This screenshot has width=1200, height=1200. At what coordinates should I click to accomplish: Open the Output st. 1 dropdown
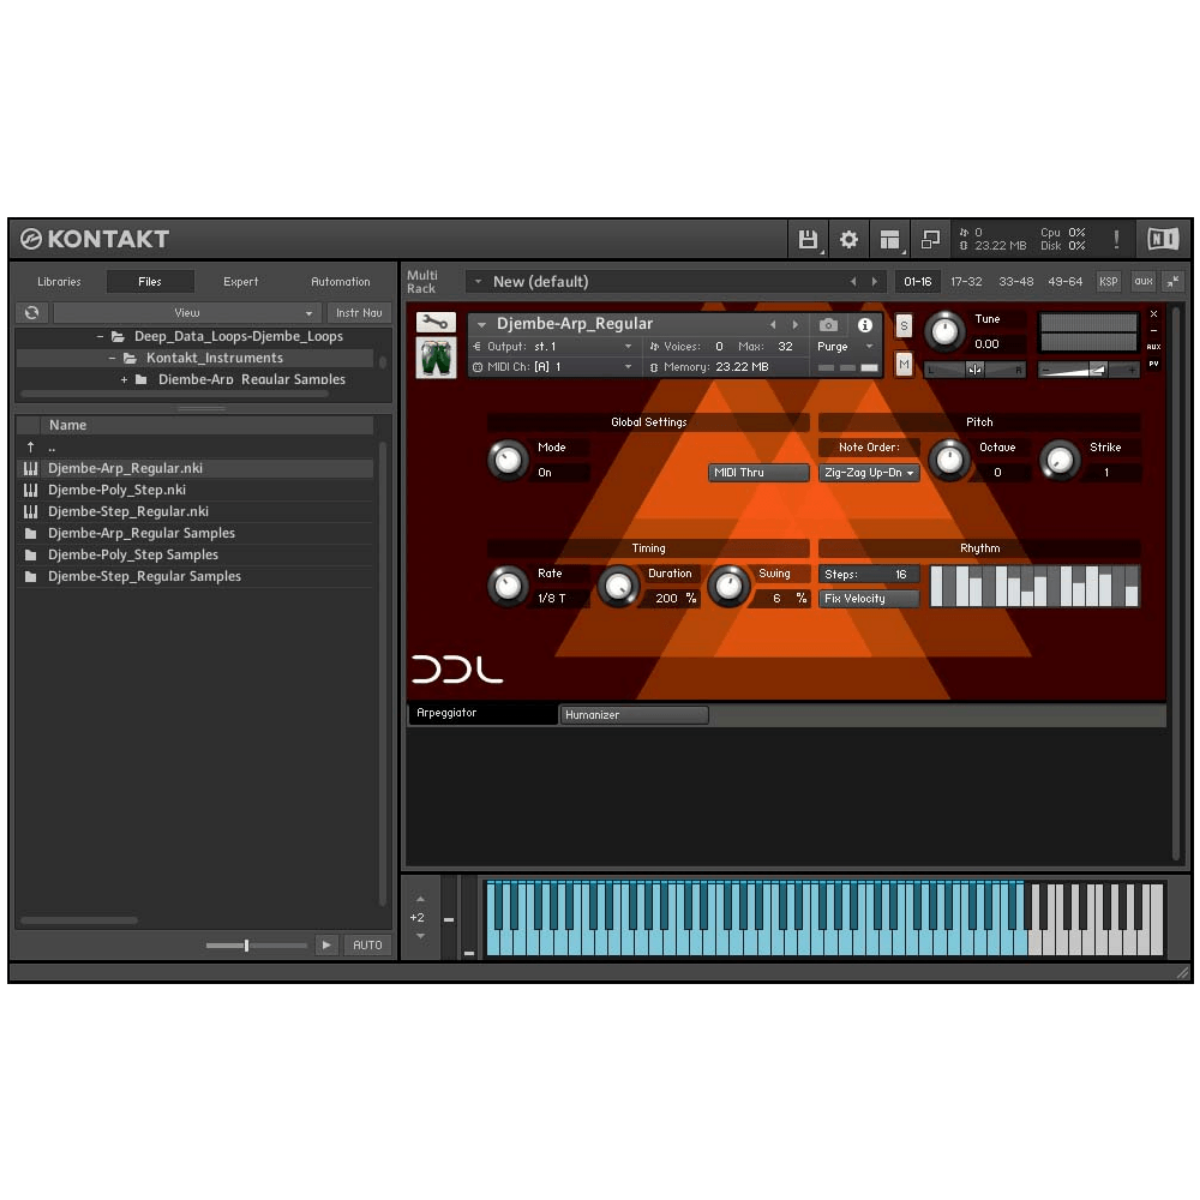point(553,347)
